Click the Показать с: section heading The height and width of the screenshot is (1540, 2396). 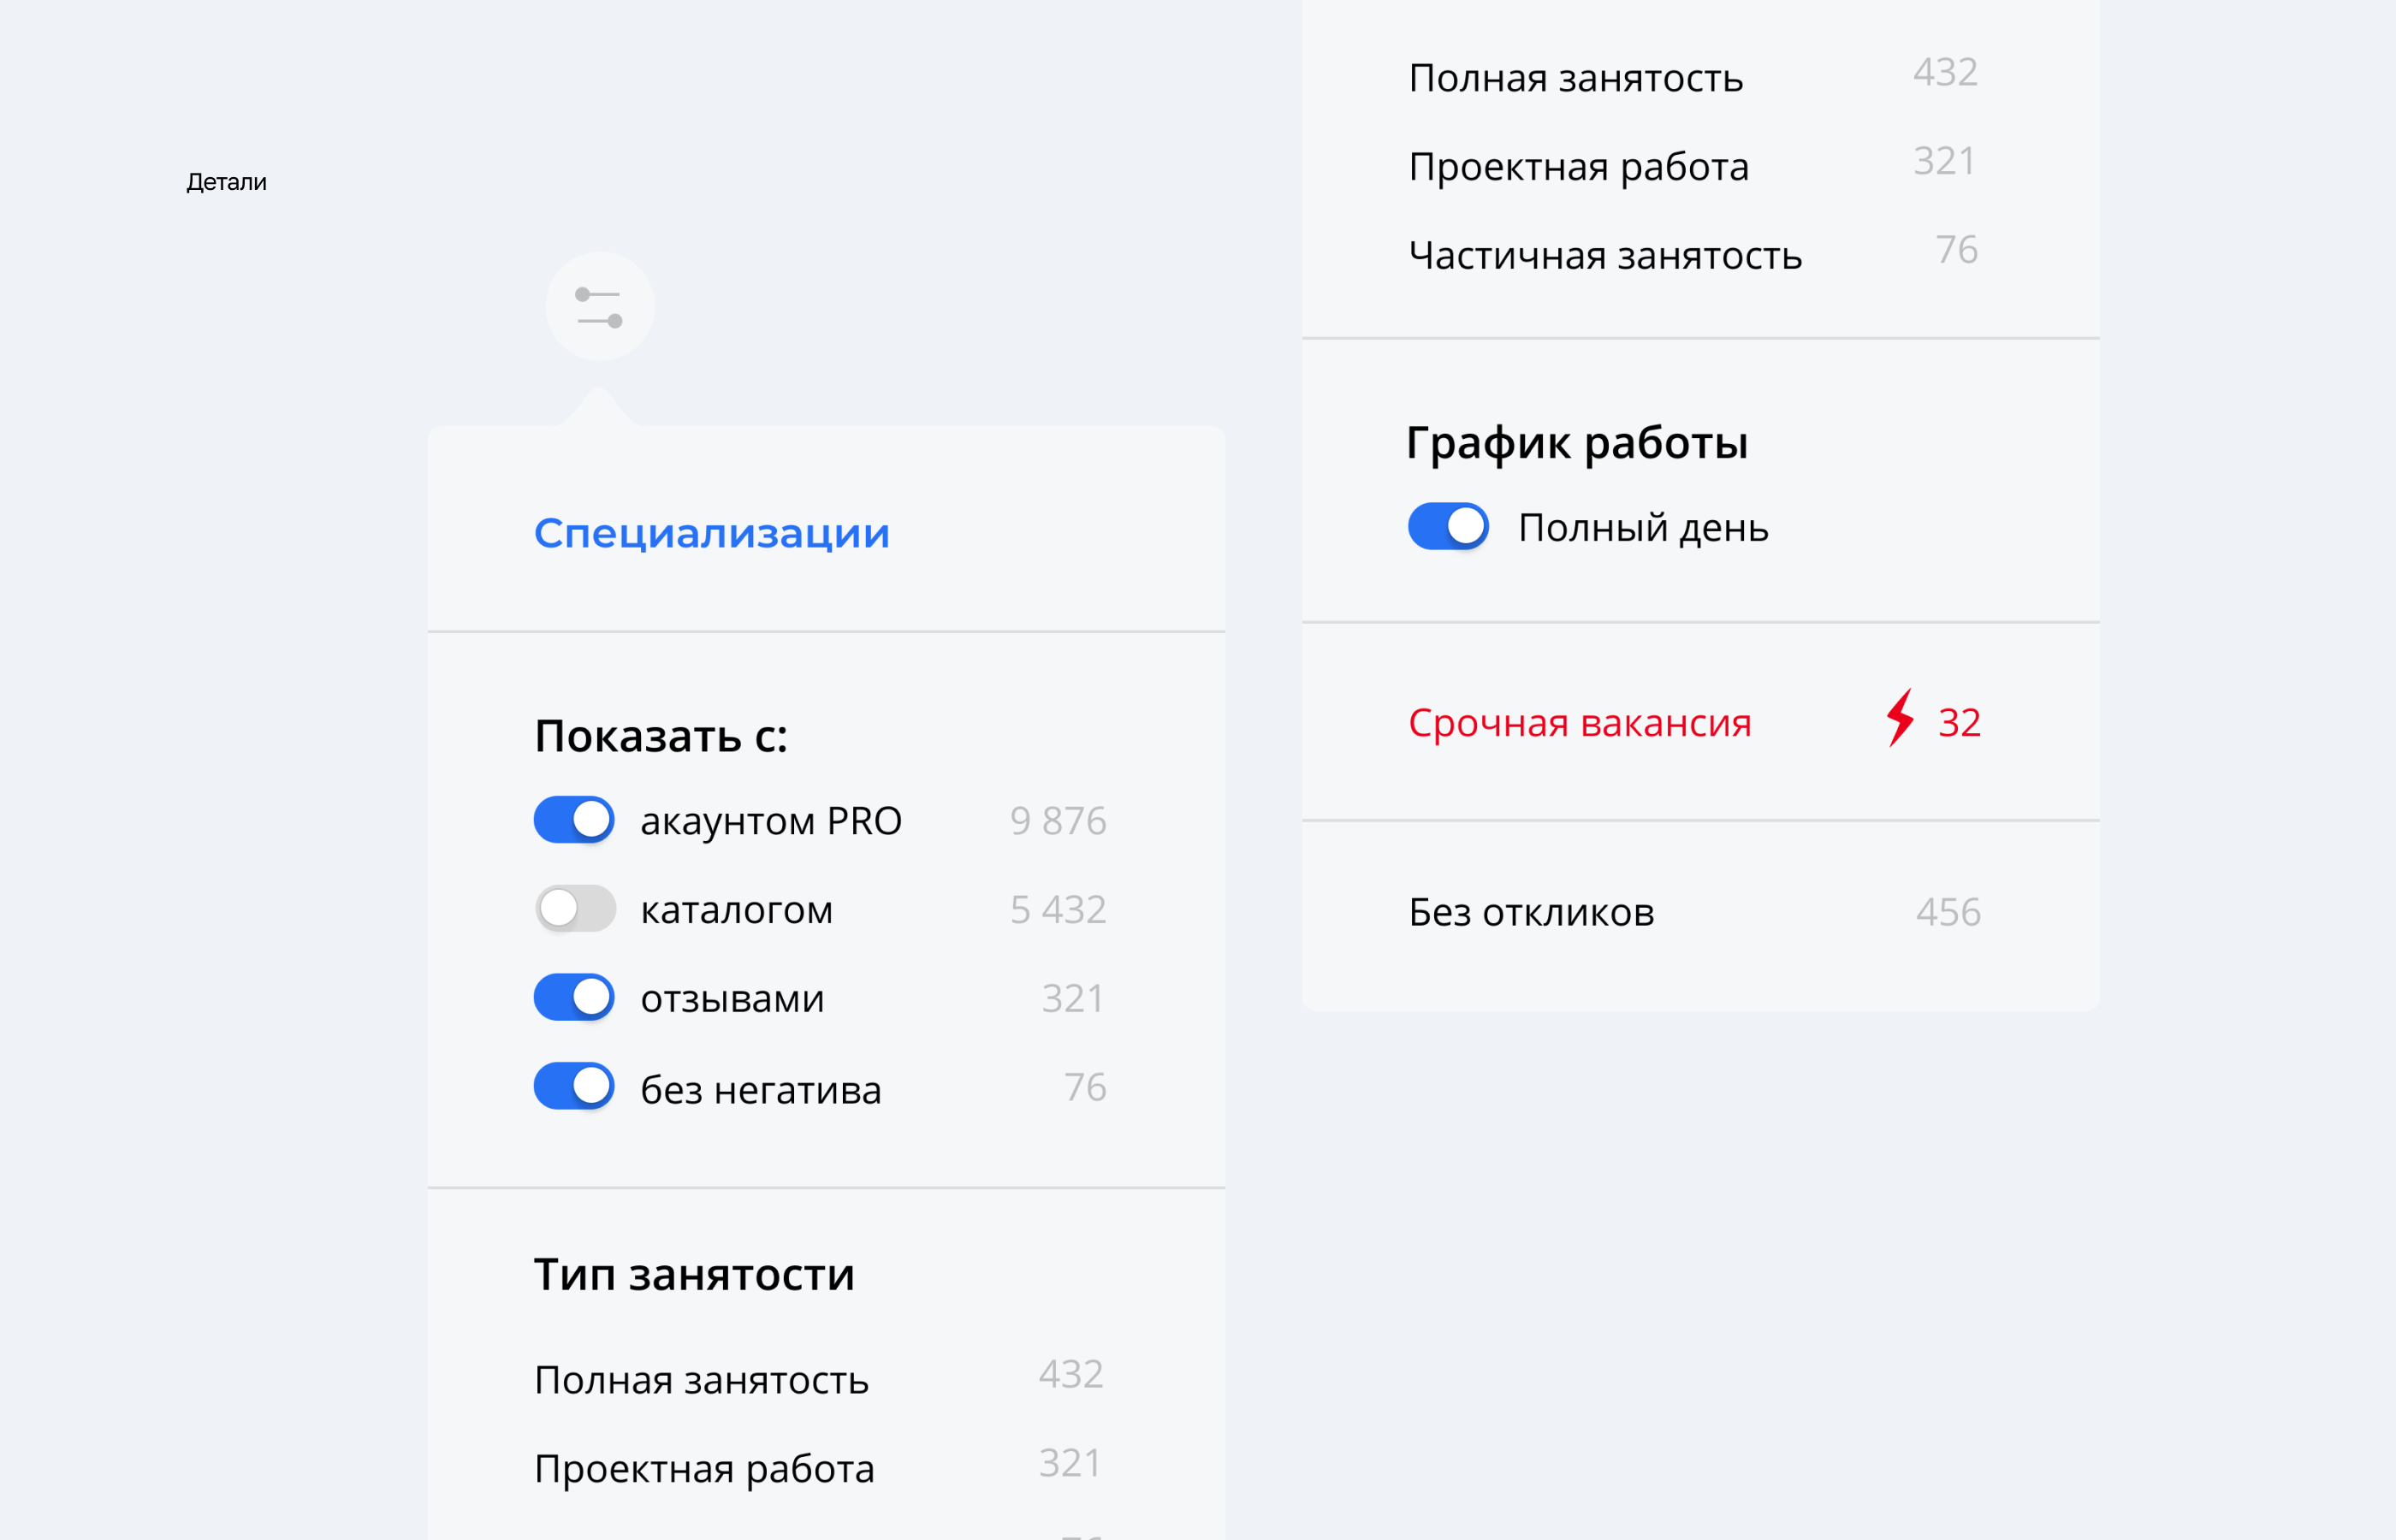tap(660, 737)
